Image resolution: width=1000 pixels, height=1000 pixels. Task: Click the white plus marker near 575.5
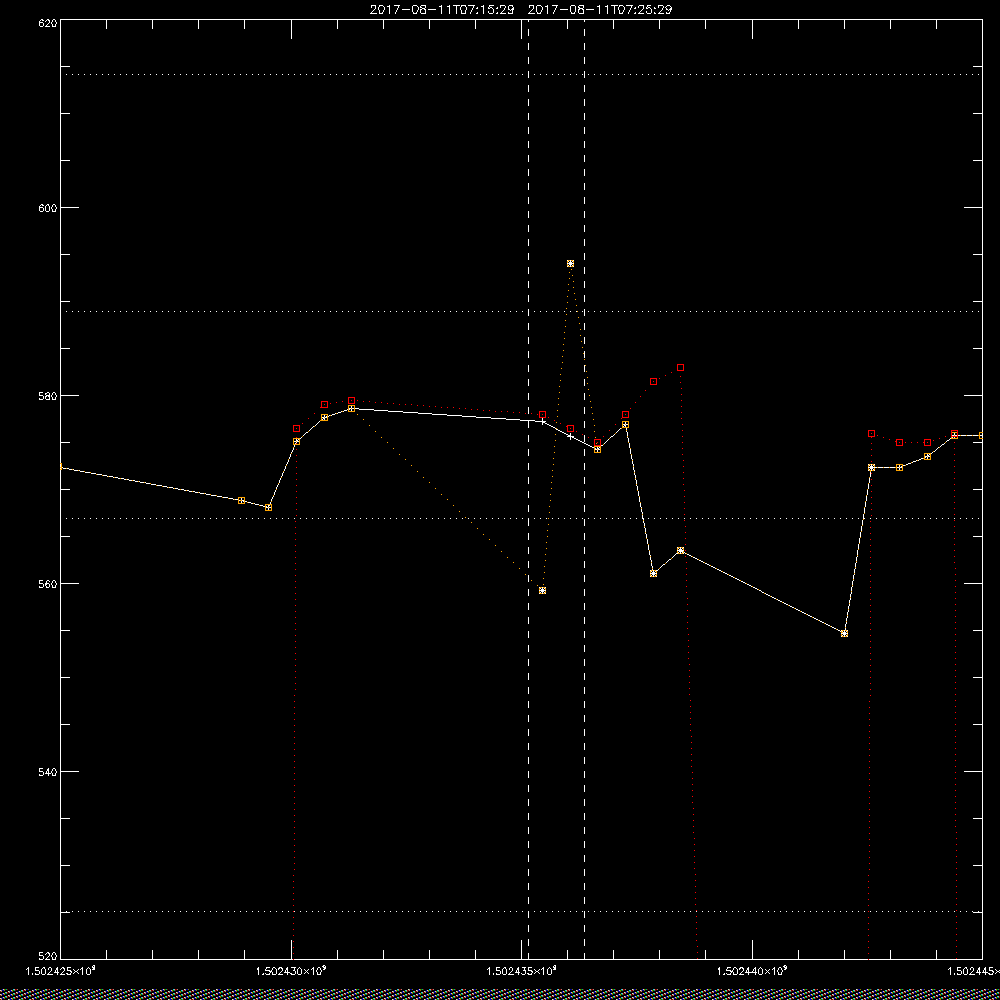(570, 436)
